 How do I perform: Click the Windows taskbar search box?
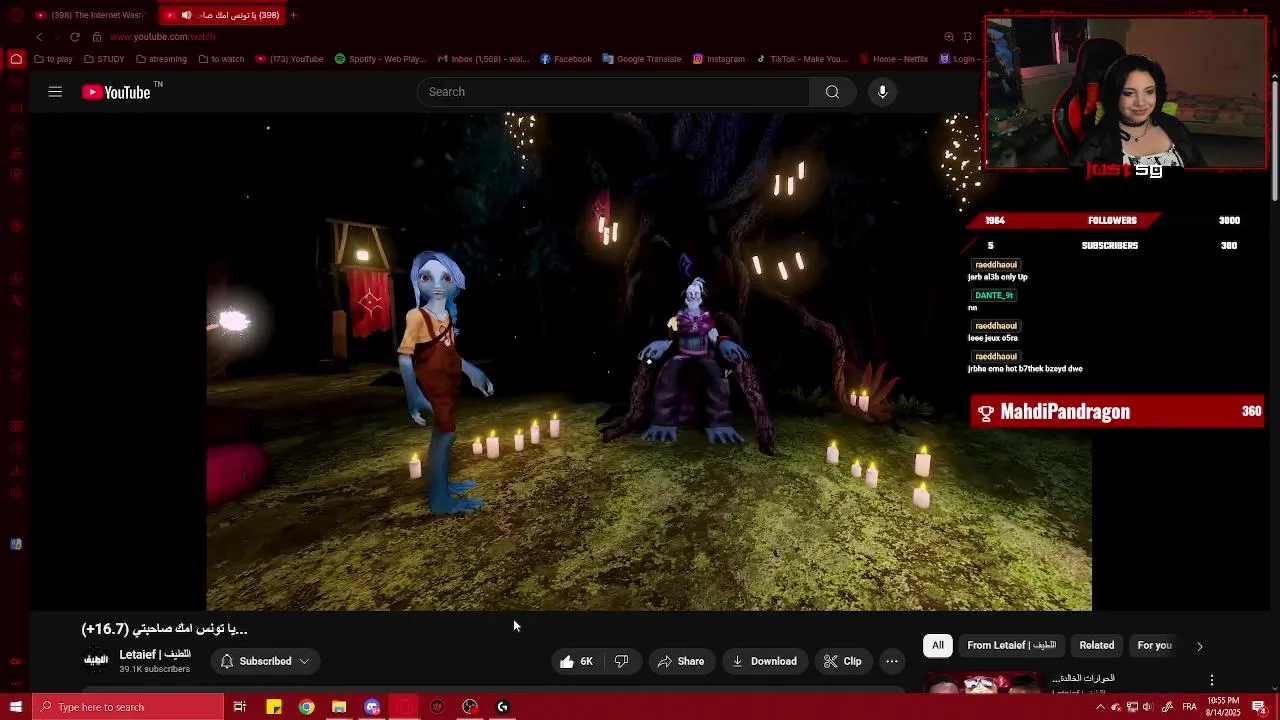pos(127,707)
